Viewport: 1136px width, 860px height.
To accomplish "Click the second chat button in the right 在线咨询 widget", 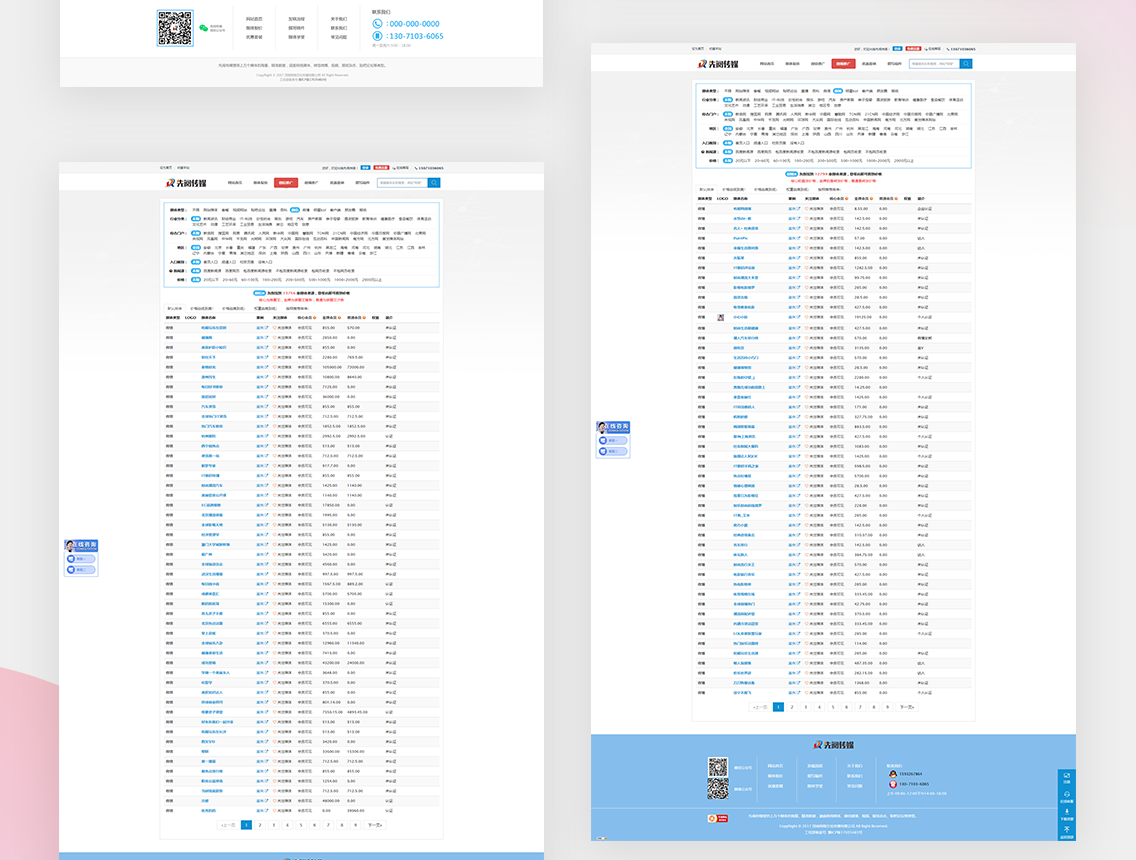I will click(x=612, y=451).
